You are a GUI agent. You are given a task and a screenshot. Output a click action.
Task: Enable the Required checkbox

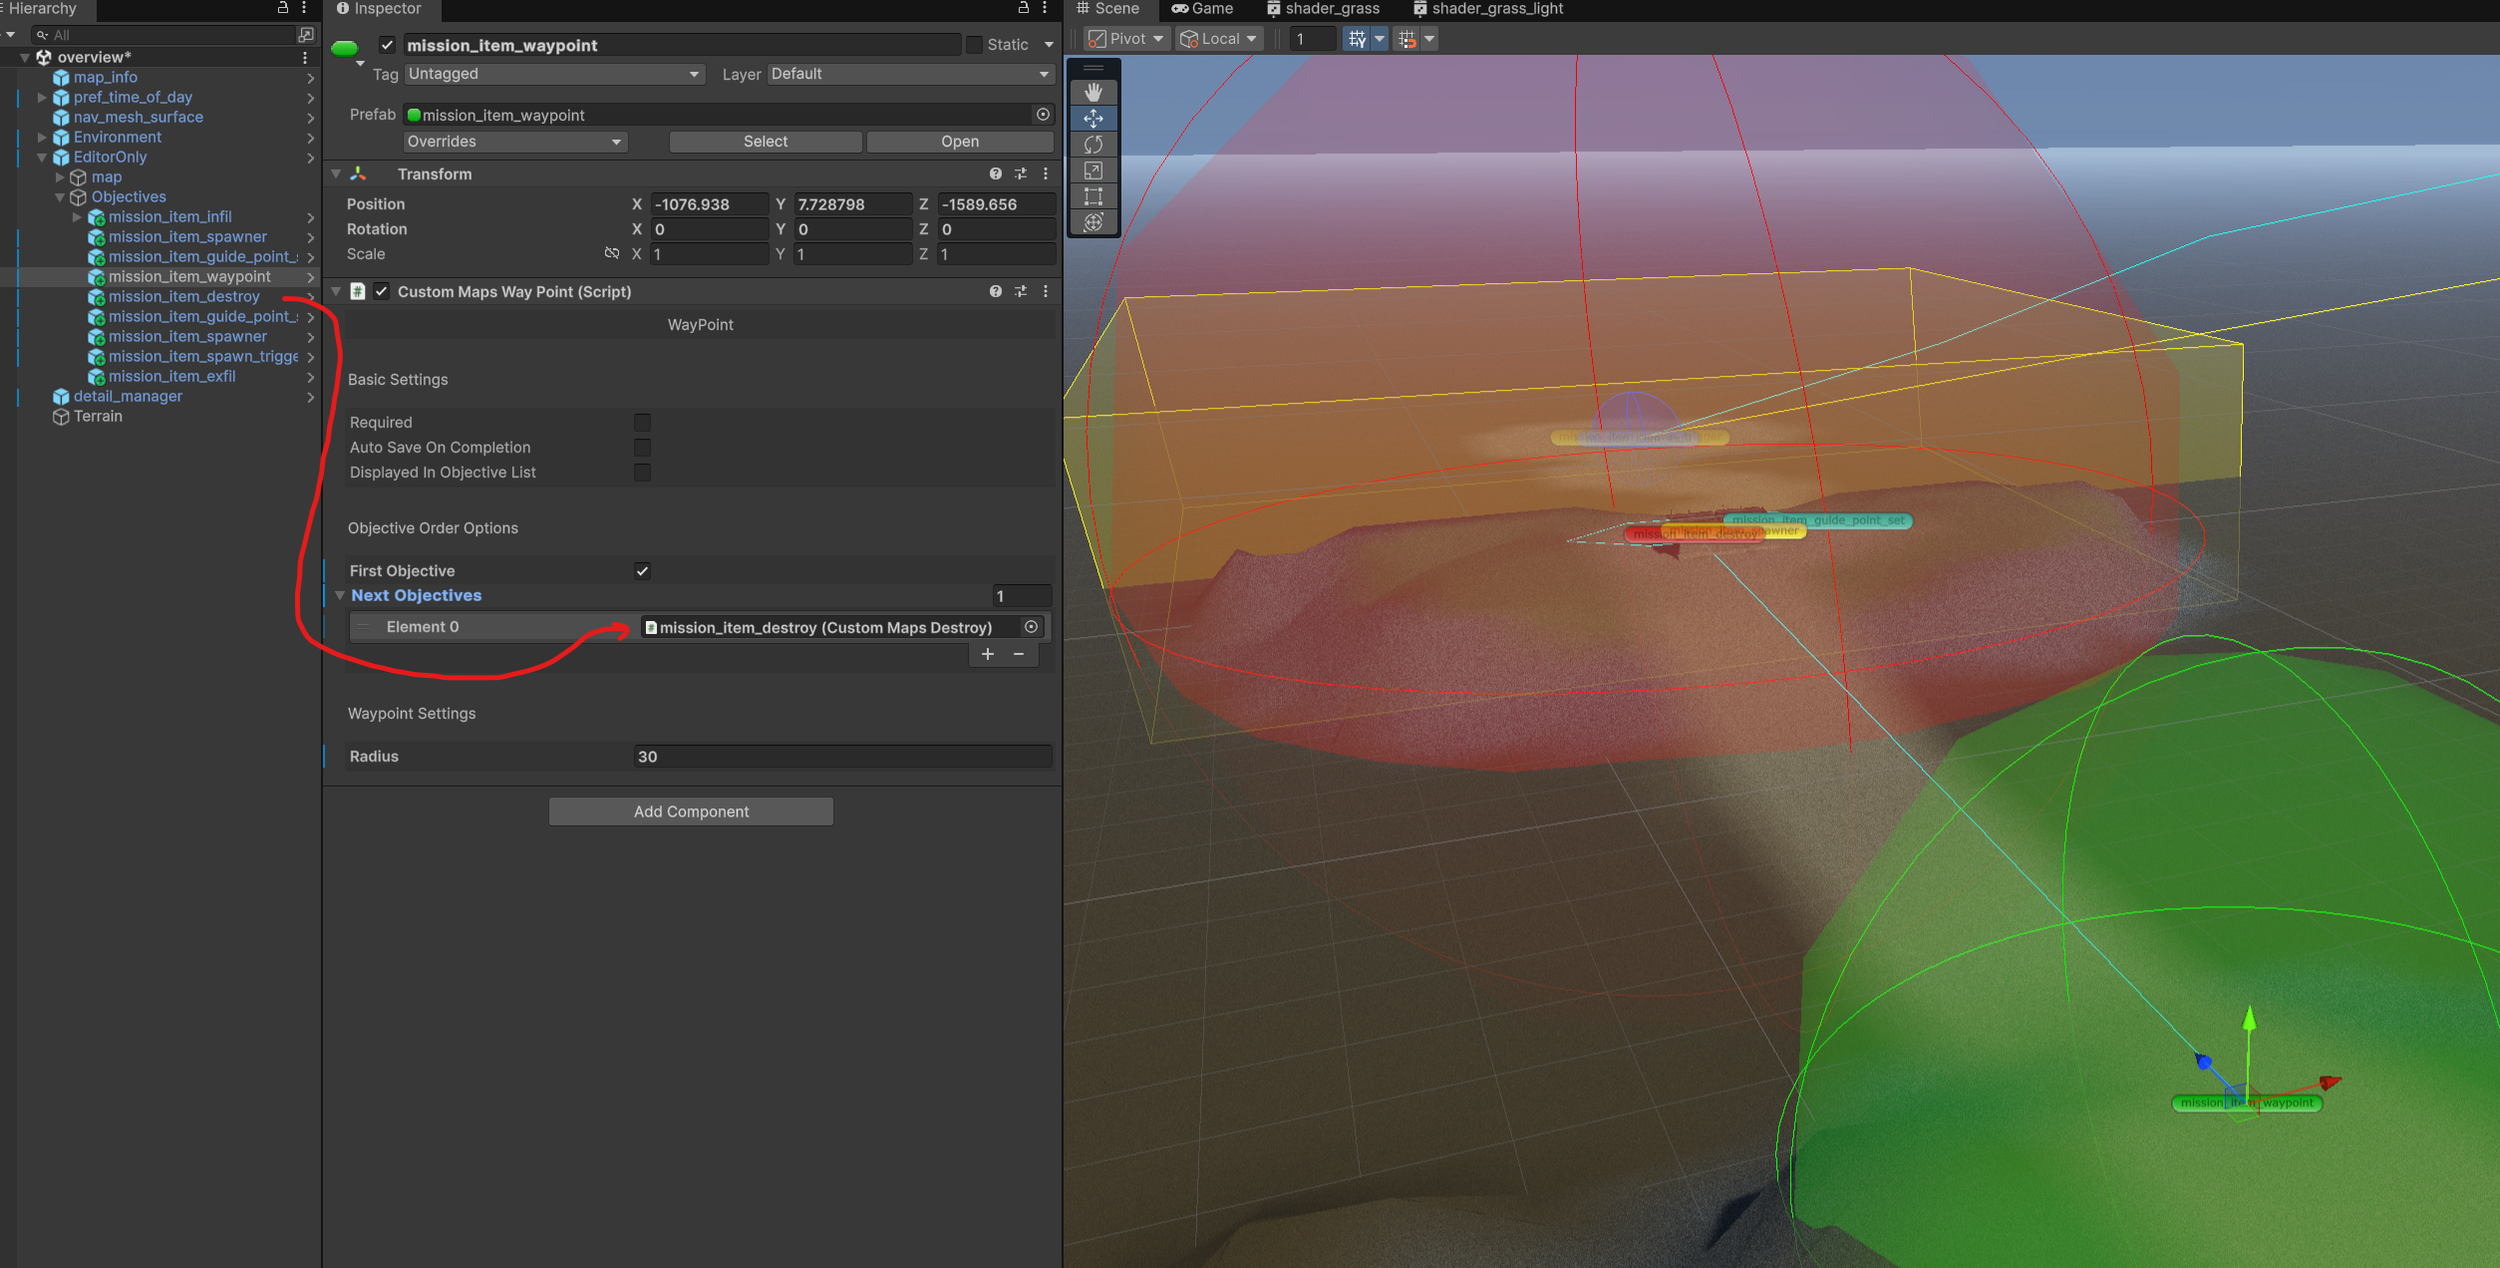pyautogui.click(x=642, y=422)
